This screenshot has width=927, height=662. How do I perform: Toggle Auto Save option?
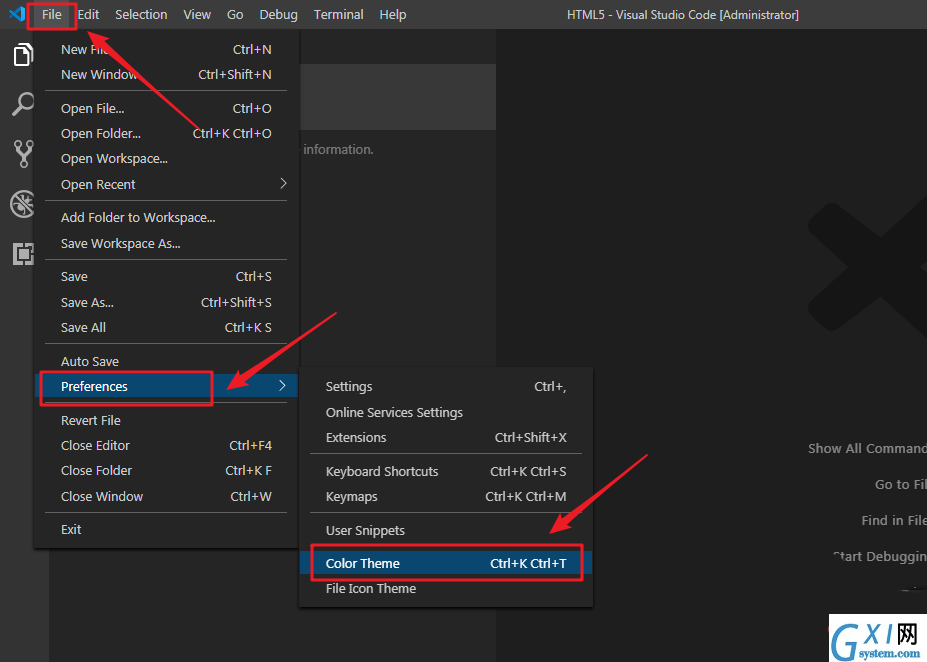click(166, 361)
